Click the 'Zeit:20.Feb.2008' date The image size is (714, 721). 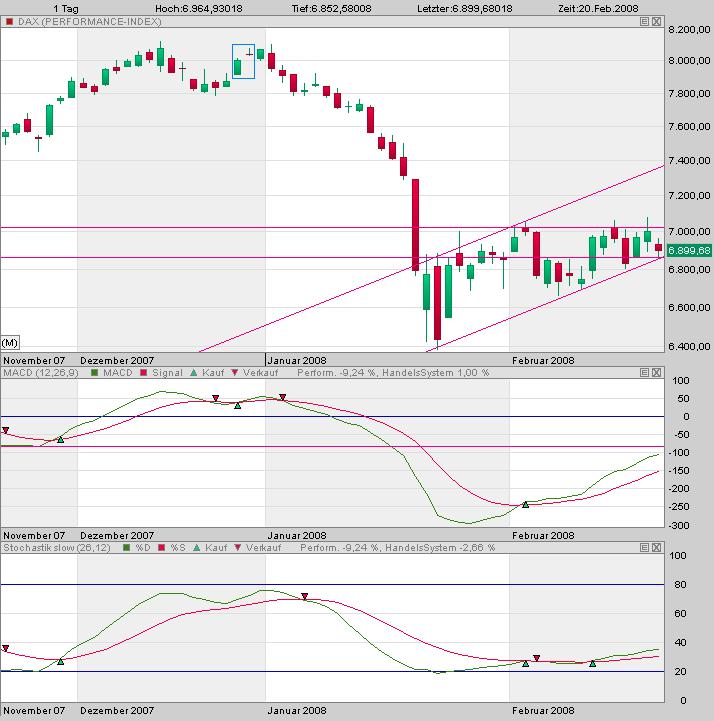(x=598, y=8)
